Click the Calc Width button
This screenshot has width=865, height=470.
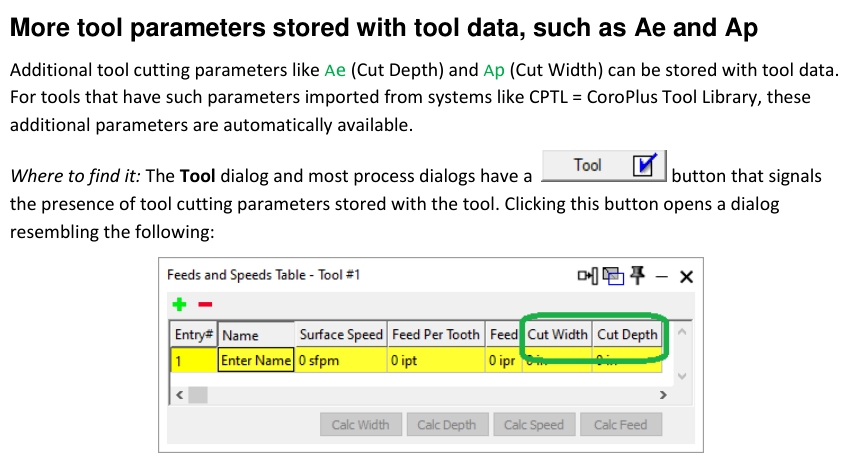361,425
